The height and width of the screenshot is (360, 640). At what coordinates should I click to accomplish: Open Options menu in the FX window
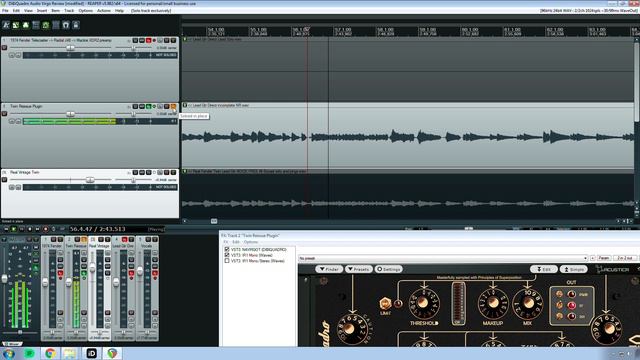[x=251, y=242]
